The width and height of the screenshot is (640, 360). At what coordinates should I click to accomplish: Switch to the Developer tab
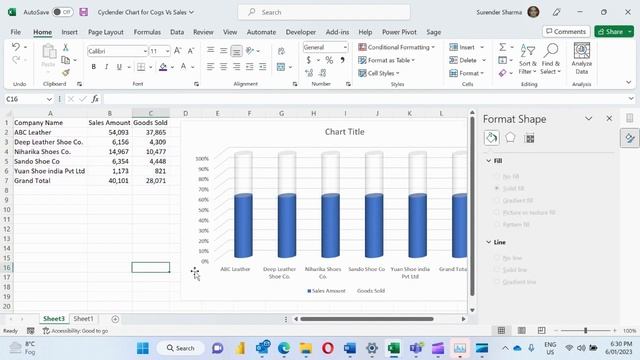(x=300, y=32)
